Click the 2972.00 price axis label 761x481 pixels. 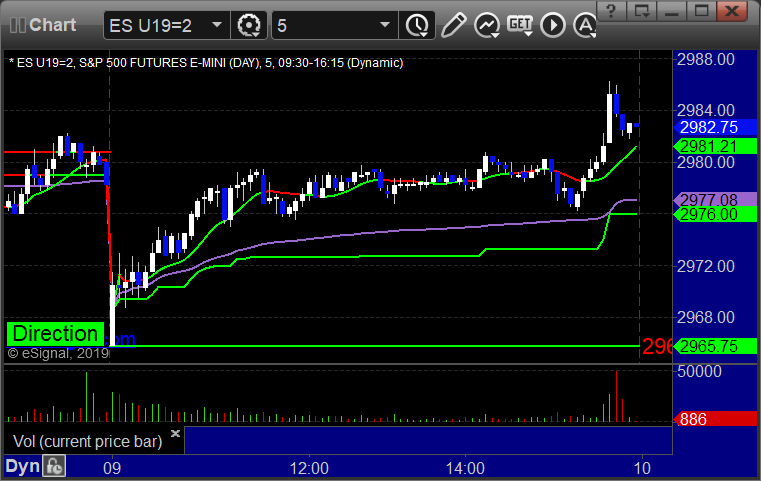tap(706, 266)
